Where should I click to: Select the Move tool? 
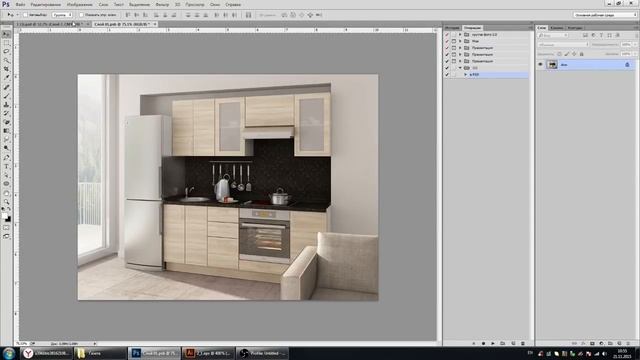click(x=6, y=34)
